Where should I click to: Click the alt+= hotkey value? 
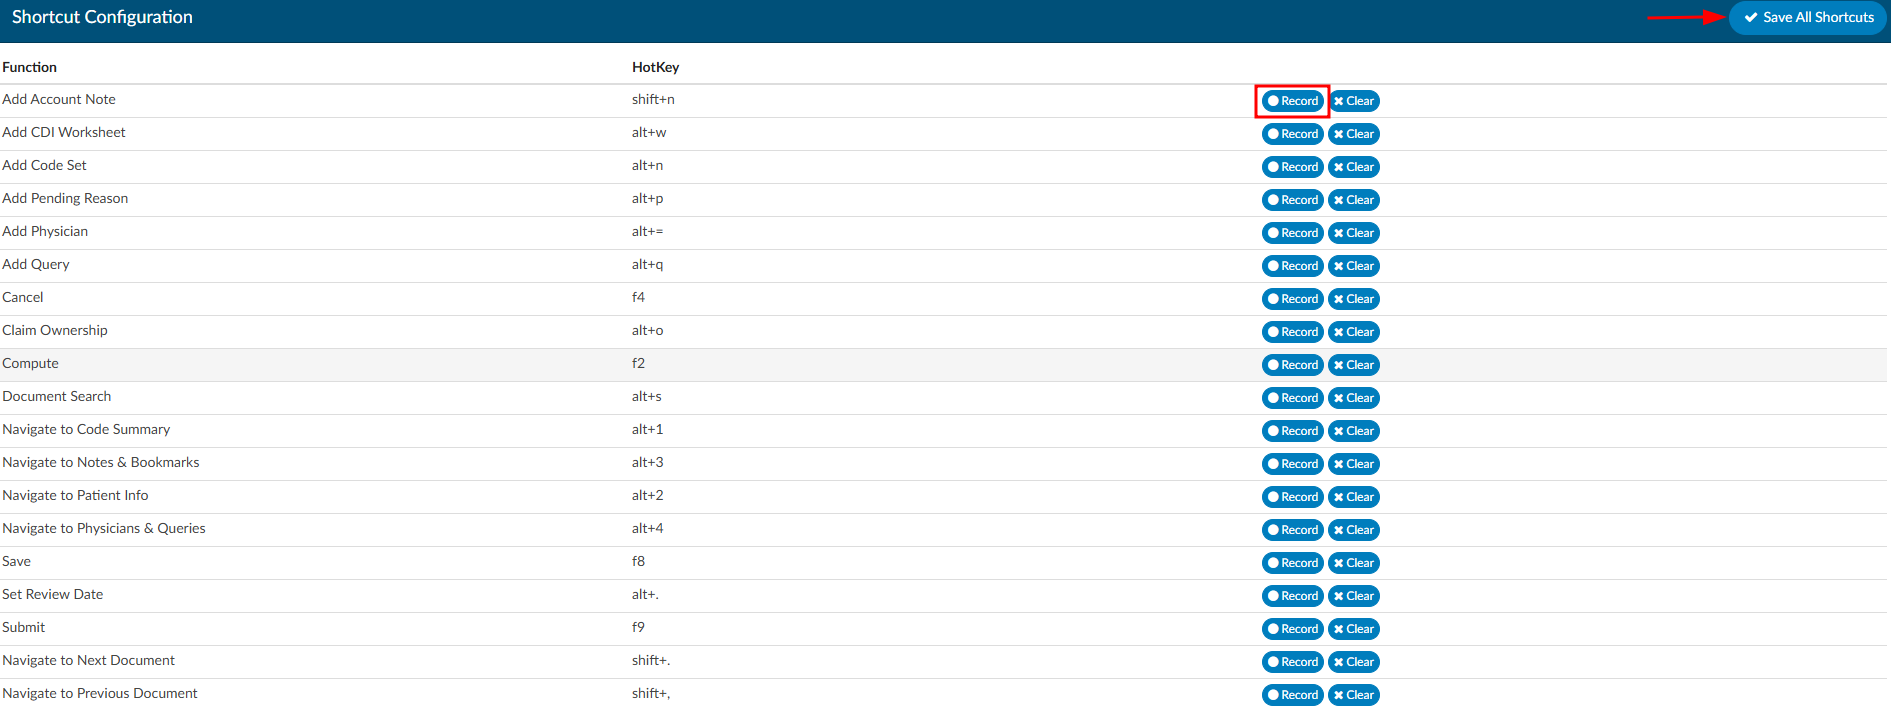(x=647, y=231)
